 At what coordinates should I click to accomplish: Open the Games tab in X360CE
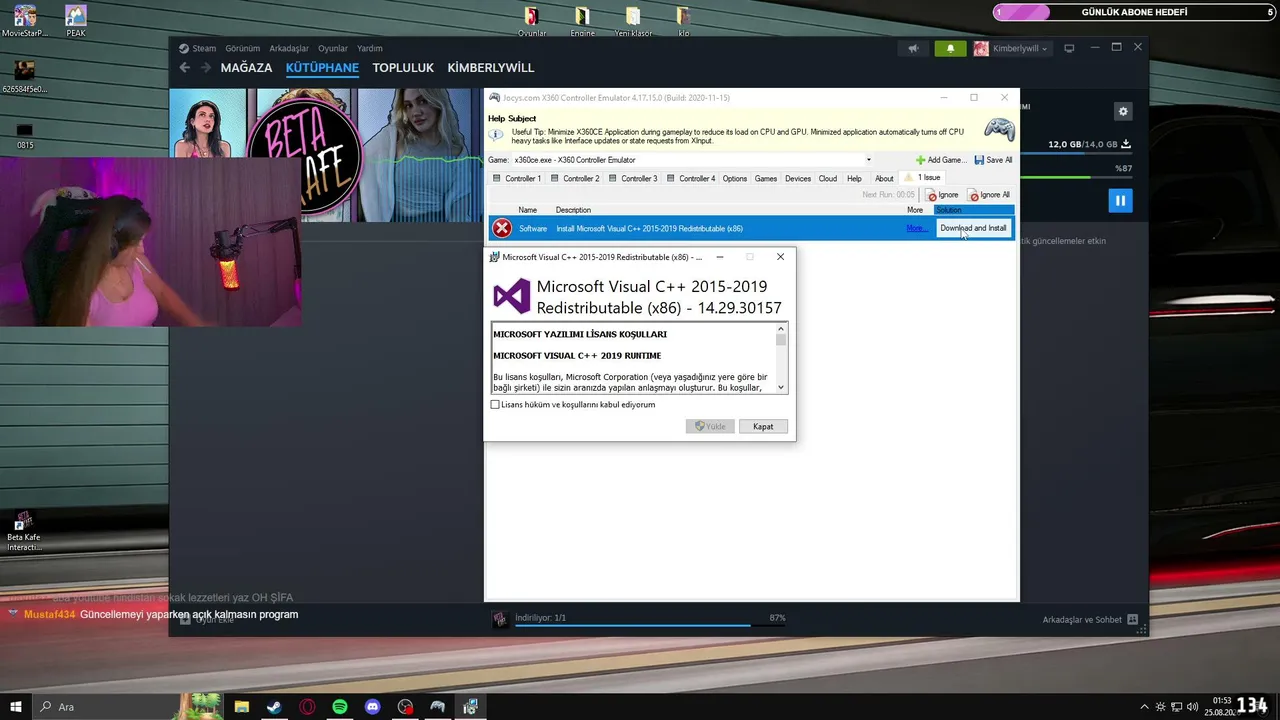[x=766, y=178]
